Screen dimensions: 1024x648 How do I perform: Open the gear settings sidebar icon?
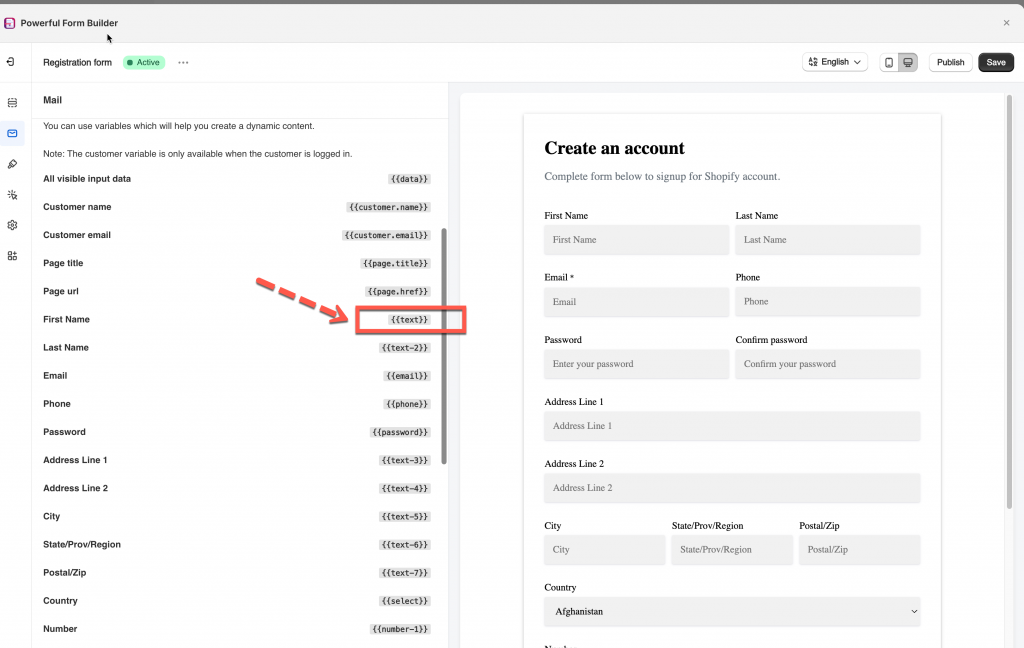pyautogui.click(x=12, y=225)
